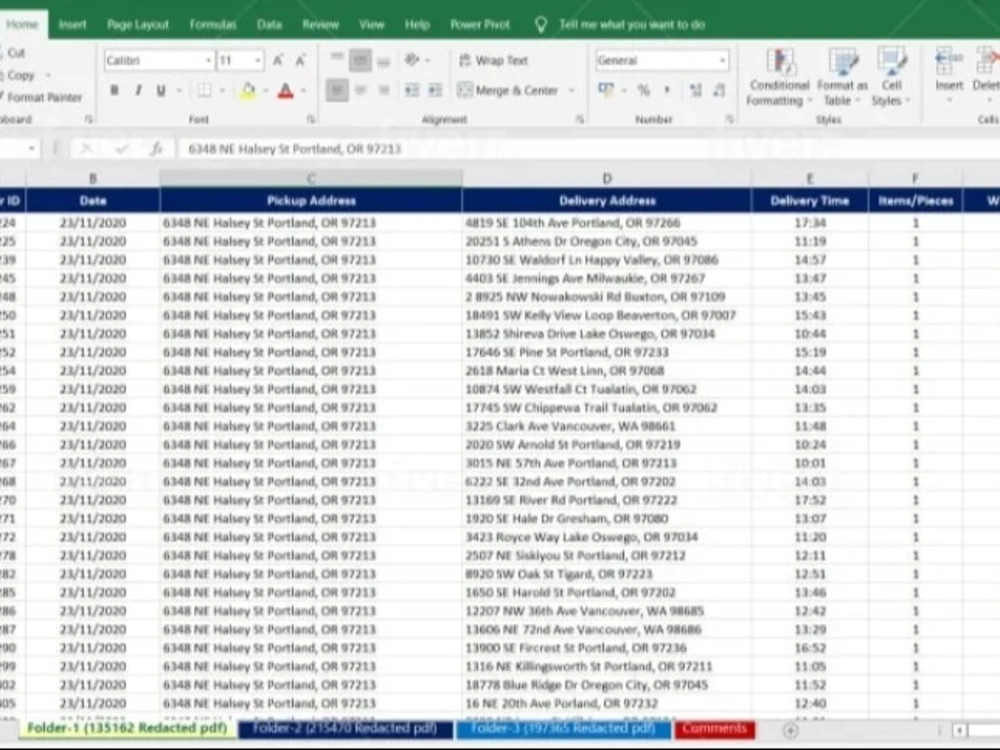Toggle Italic formatting
1000x750 pixels.
pos(138,91)
